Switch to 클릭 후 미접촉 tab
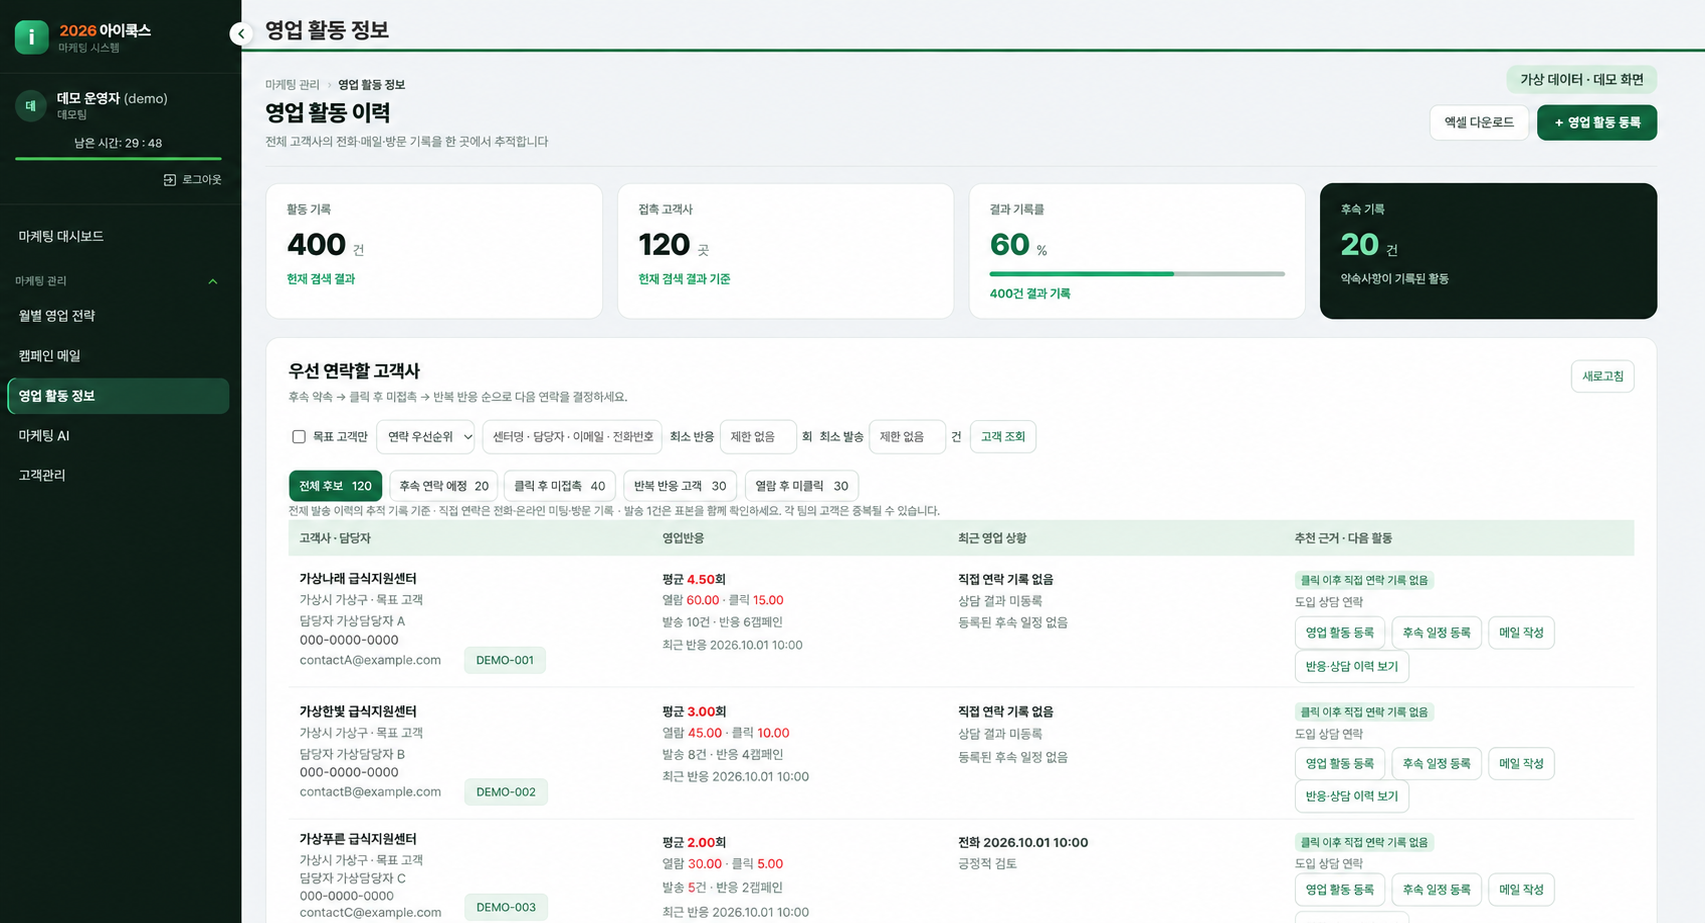Viewport: 1705px width, 923px height. 560,486
